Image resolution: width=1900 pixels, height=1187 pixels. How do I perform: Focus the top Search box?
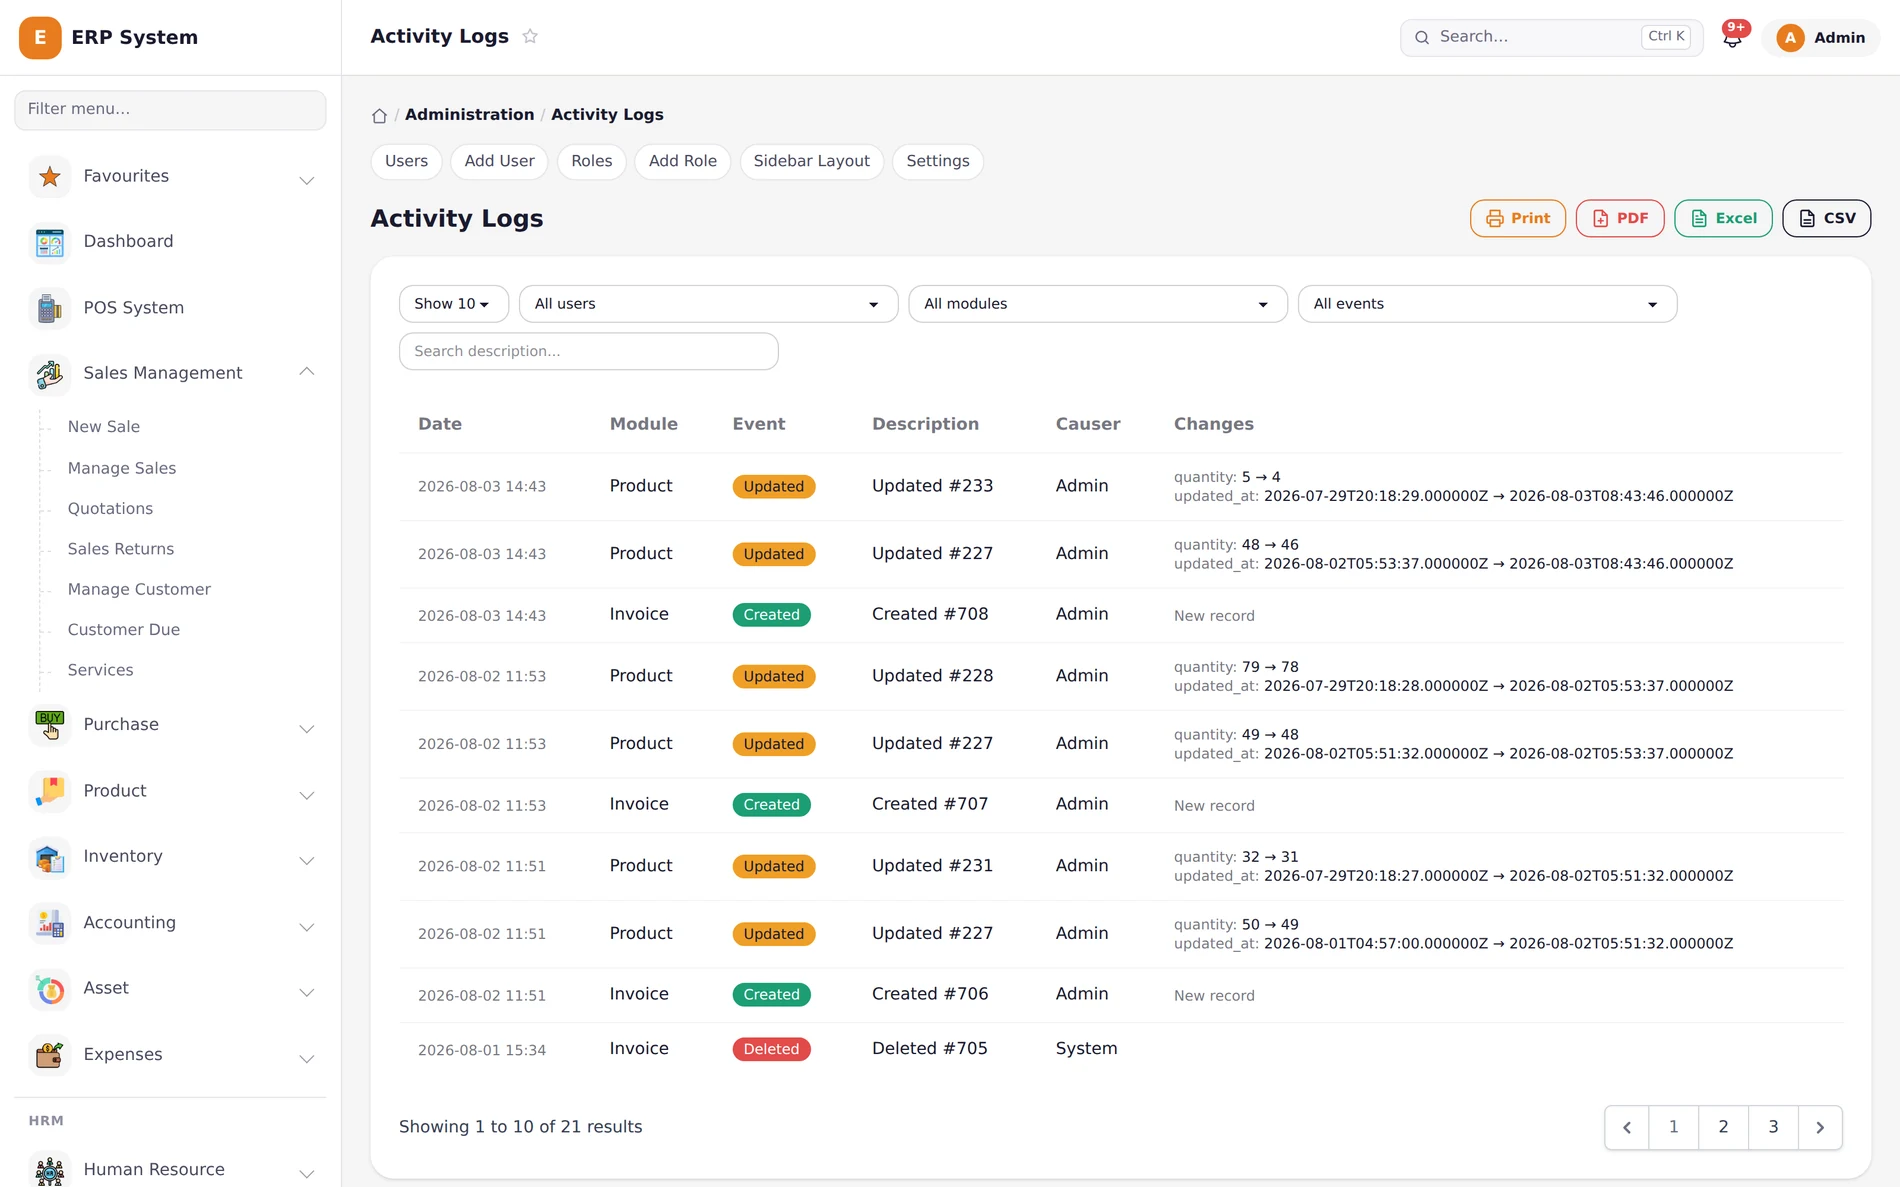point(1551,38)
